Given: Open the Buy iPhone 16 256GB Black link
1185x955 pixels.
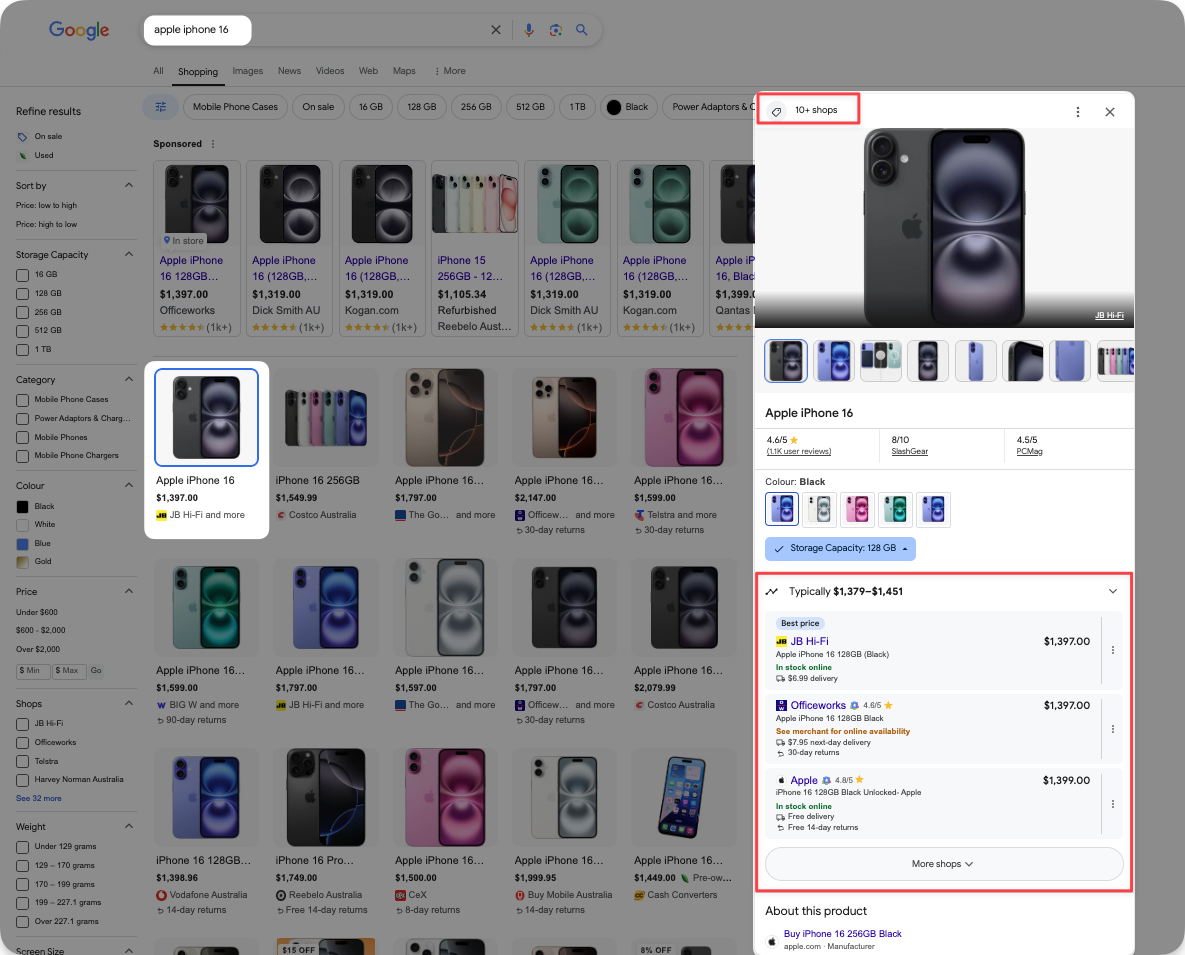Looking at the screenshot, I should pyautogui.click(x=842, y=934).
